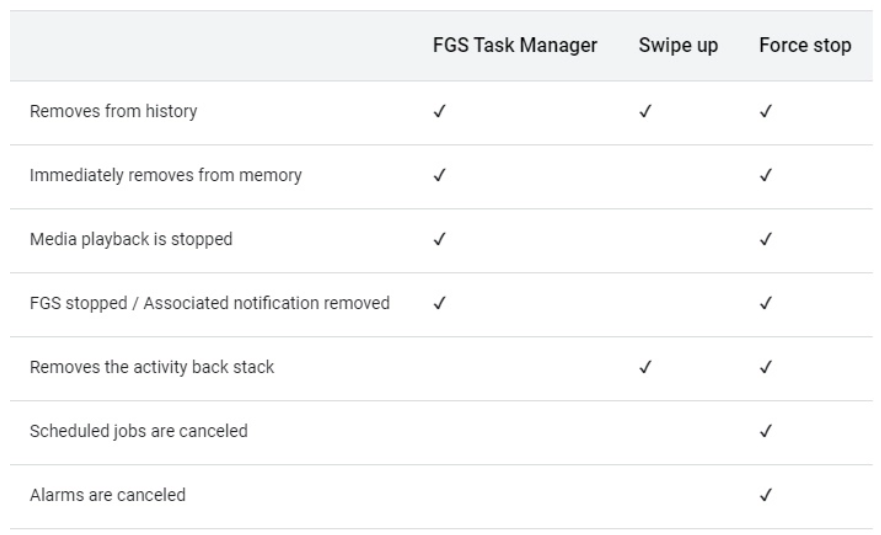Click FGS Task Manager checkmark for Immediately removes from memory
The image size is (881, 535).
coord(438,176)
